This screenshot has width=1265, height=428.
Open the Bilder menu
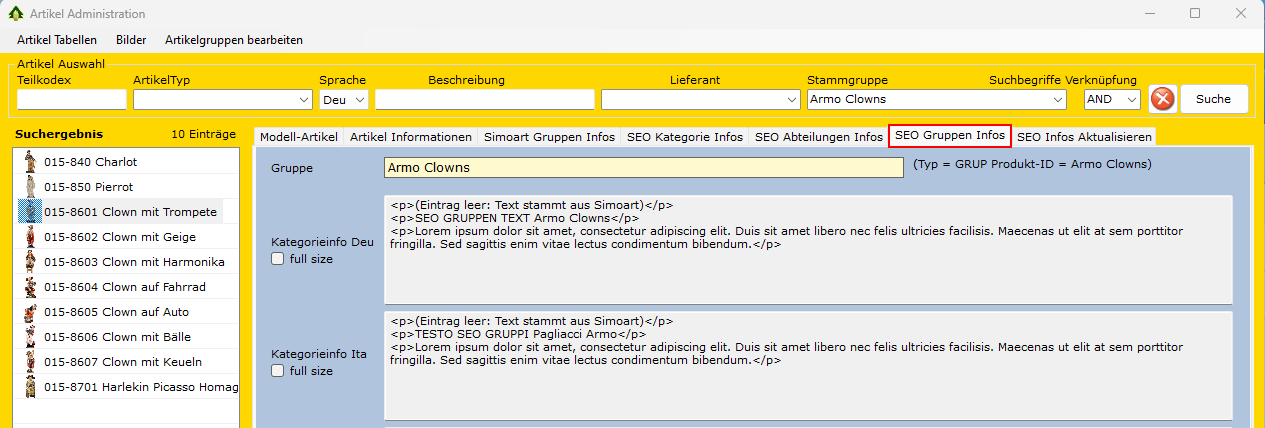coord(131,40)
